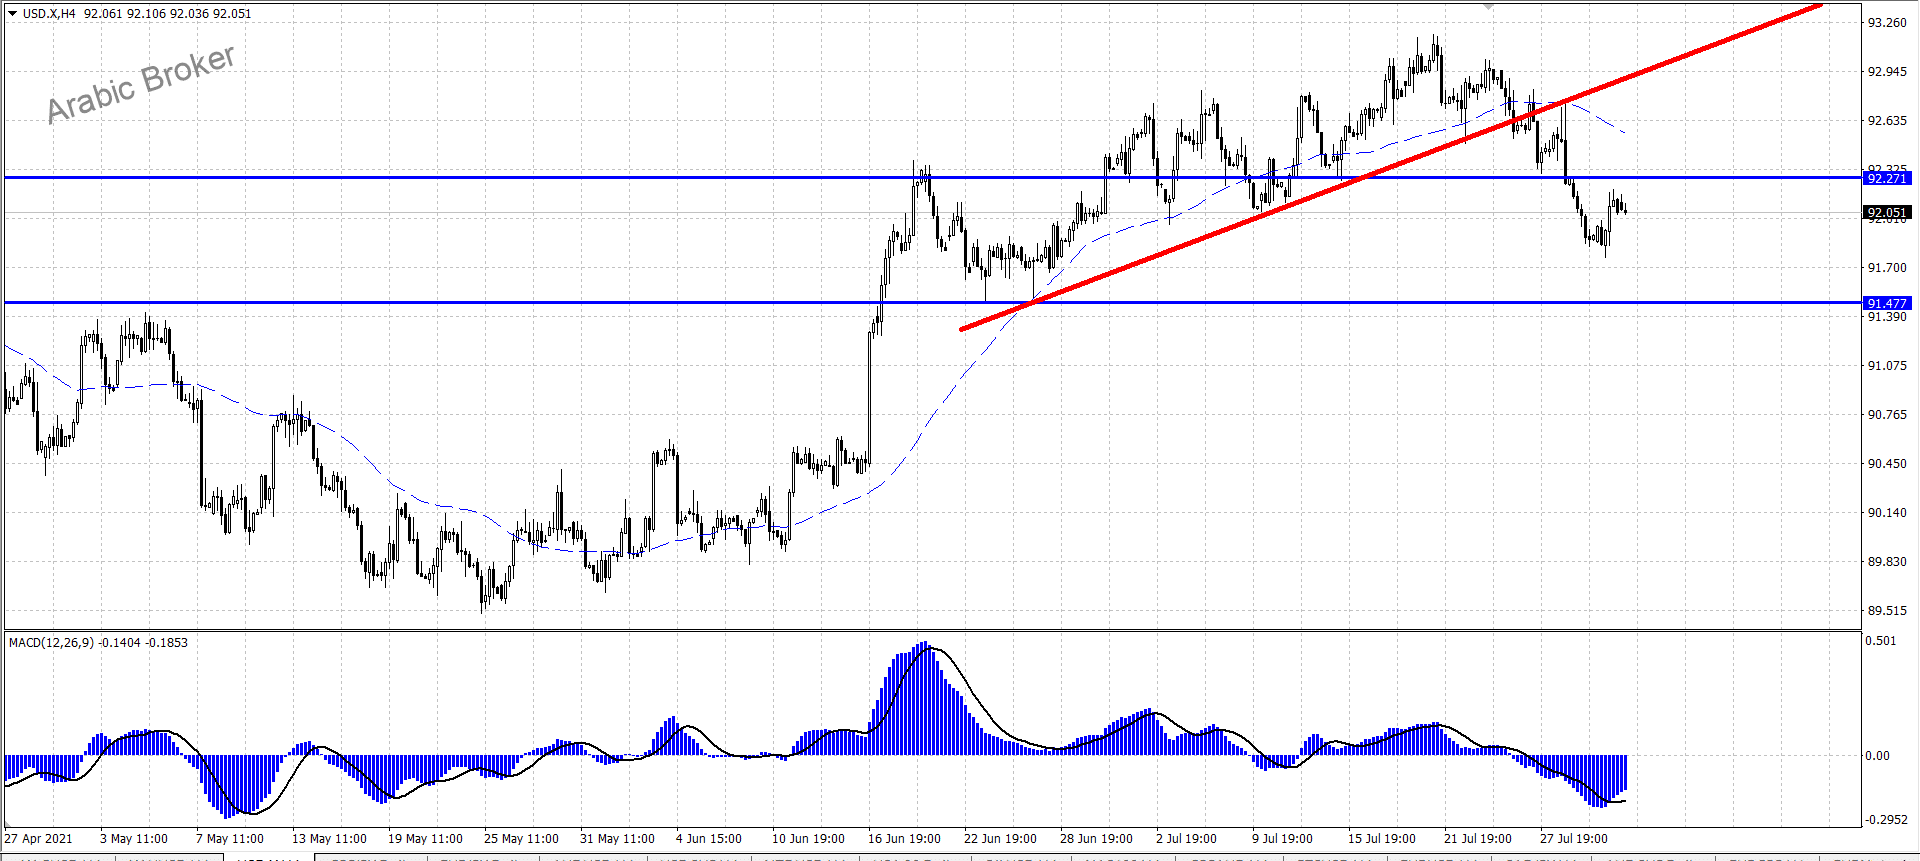Click the 91.075 price axis label
This screenshot has height=861, width=1920.
tap(1887, 366)
